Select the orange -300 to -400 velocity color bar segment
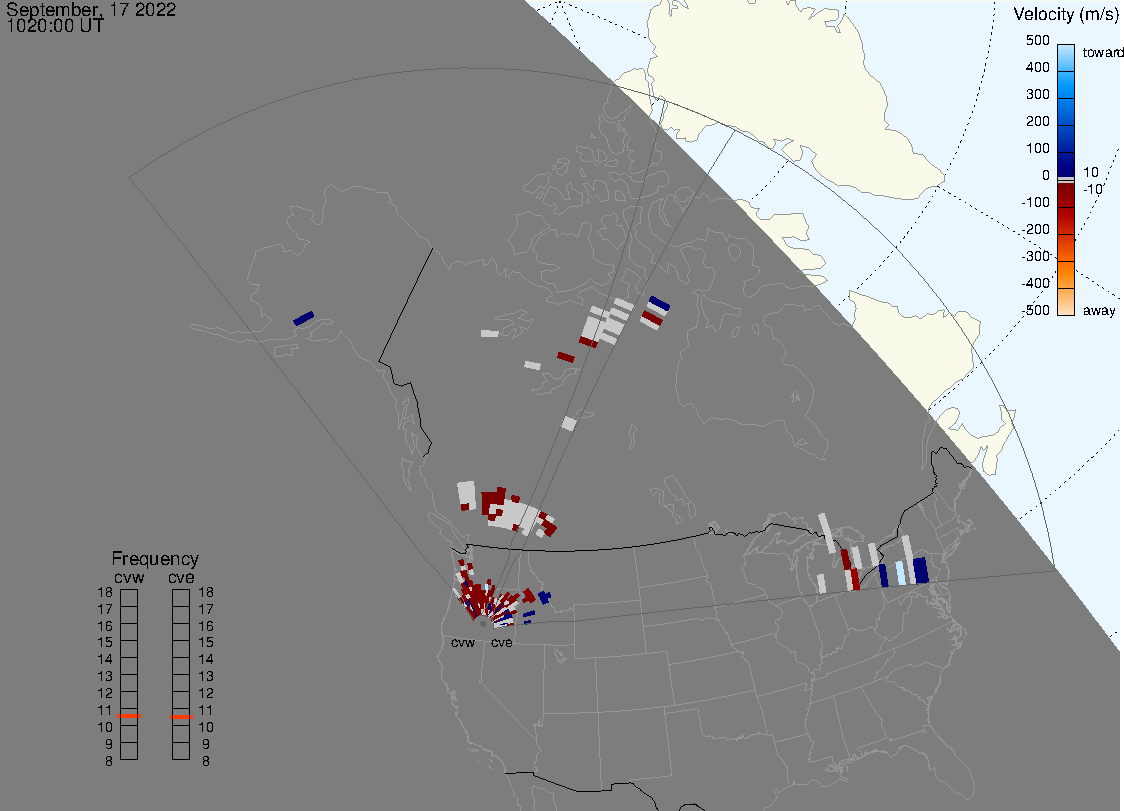 click(1066, 275)
